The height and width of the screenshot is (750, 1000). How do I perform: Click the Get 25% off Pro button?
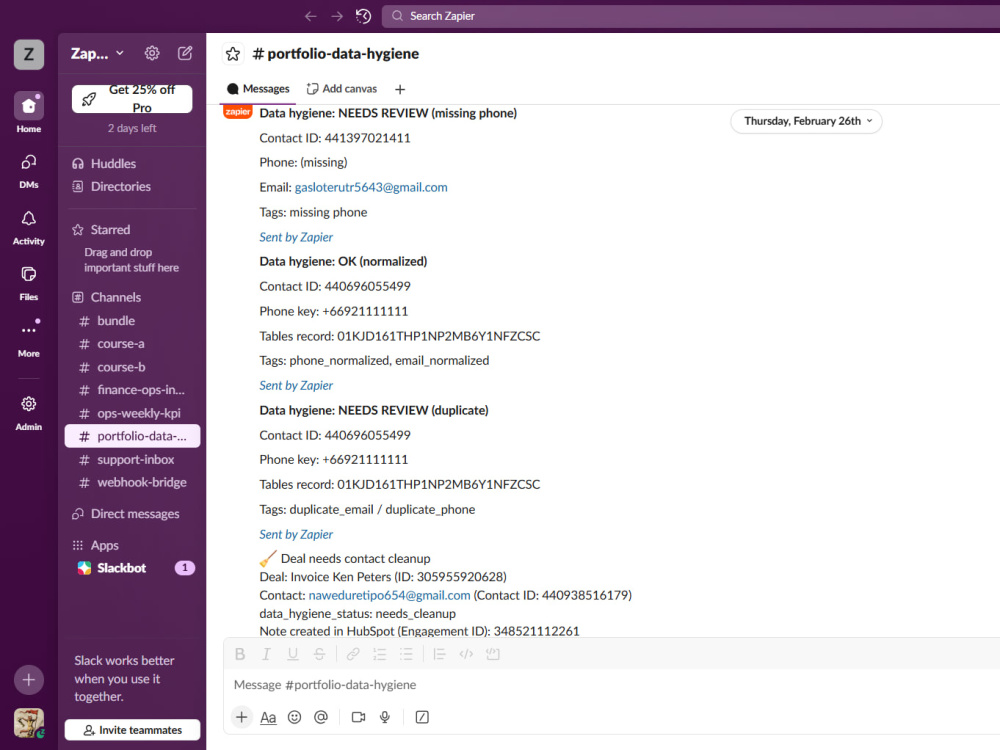click(x=132, y=99)
